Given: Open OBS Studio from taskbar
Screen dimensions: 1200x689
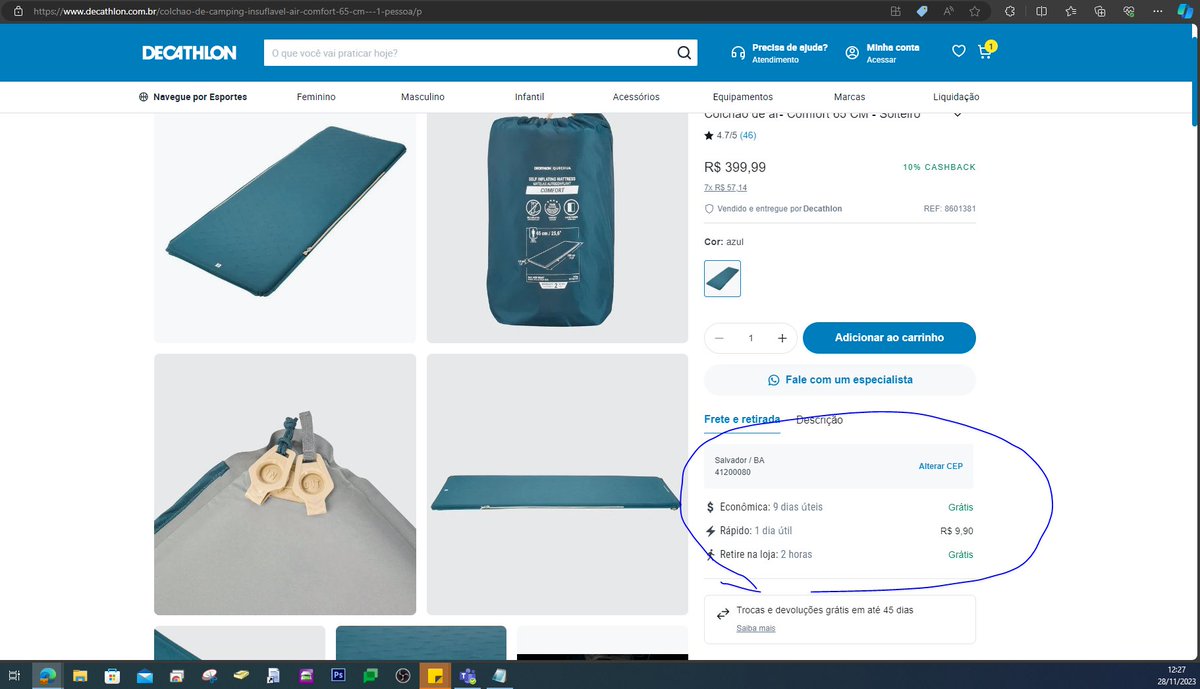Looking at the screenshot, I should click(403, 676).
